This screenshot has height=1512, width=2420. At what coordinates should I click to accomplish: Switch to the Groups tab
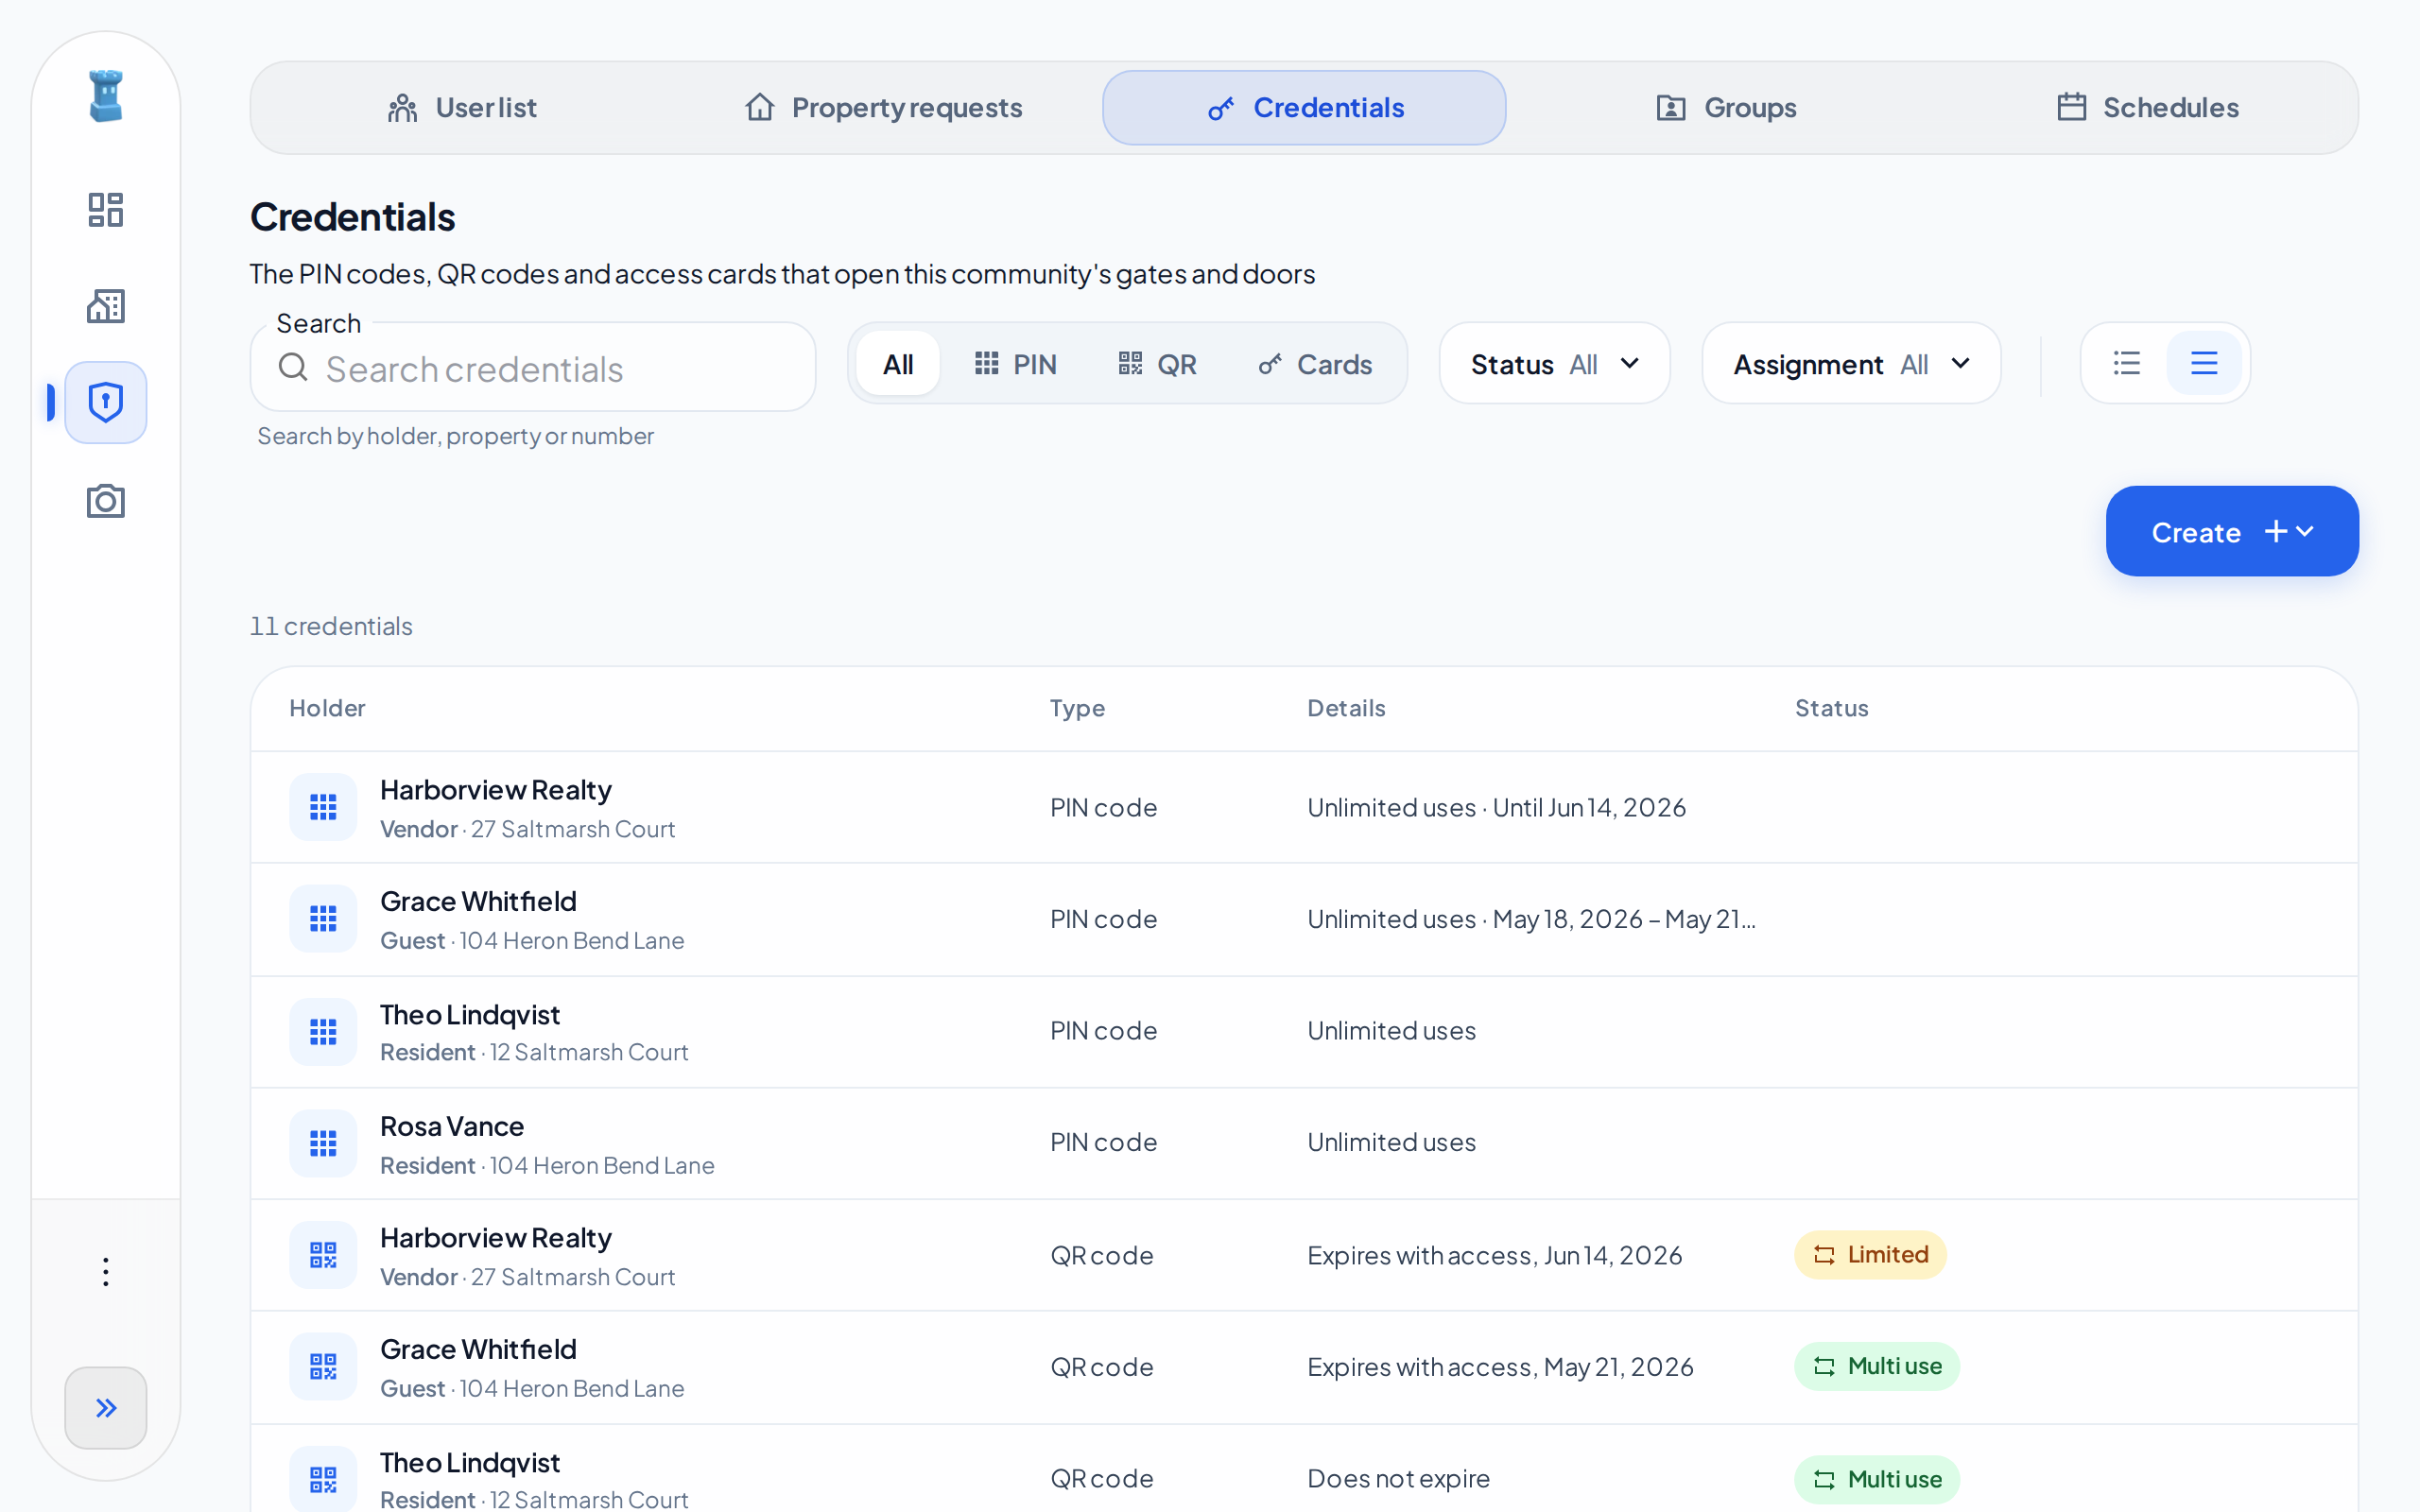point(1726,107)
